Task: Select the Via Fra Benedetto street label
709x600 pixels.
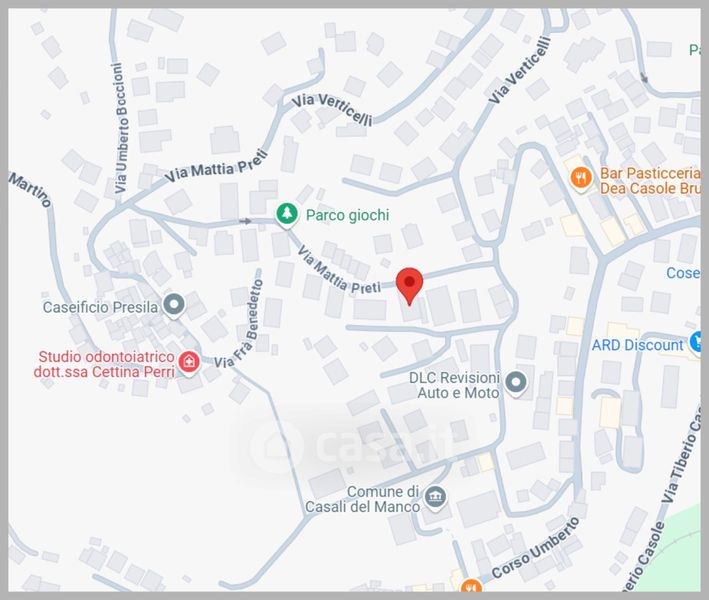Action: 240,324
